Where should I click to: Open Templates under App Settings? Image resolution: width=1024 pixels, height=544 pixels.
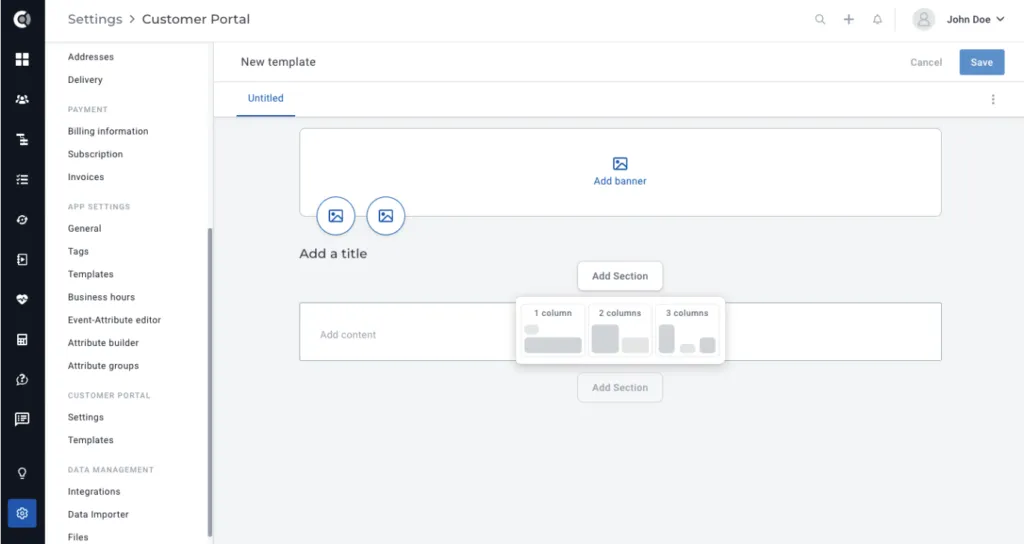pos(91,274)
